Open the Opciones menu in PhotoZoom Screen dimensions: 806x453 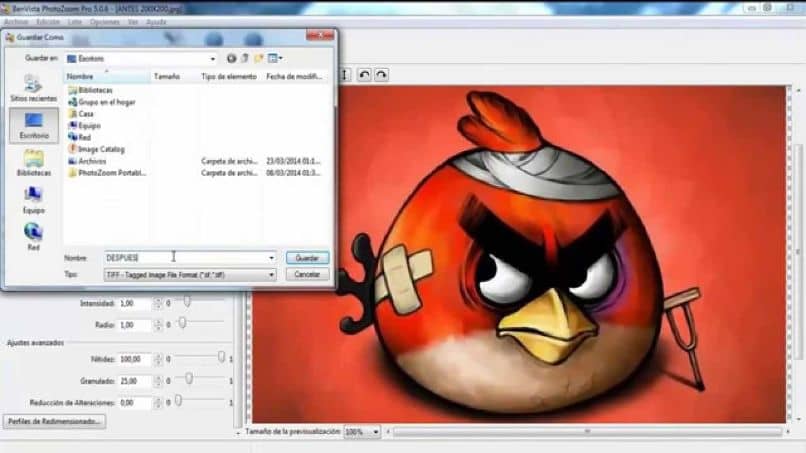[x=105, y=22]
